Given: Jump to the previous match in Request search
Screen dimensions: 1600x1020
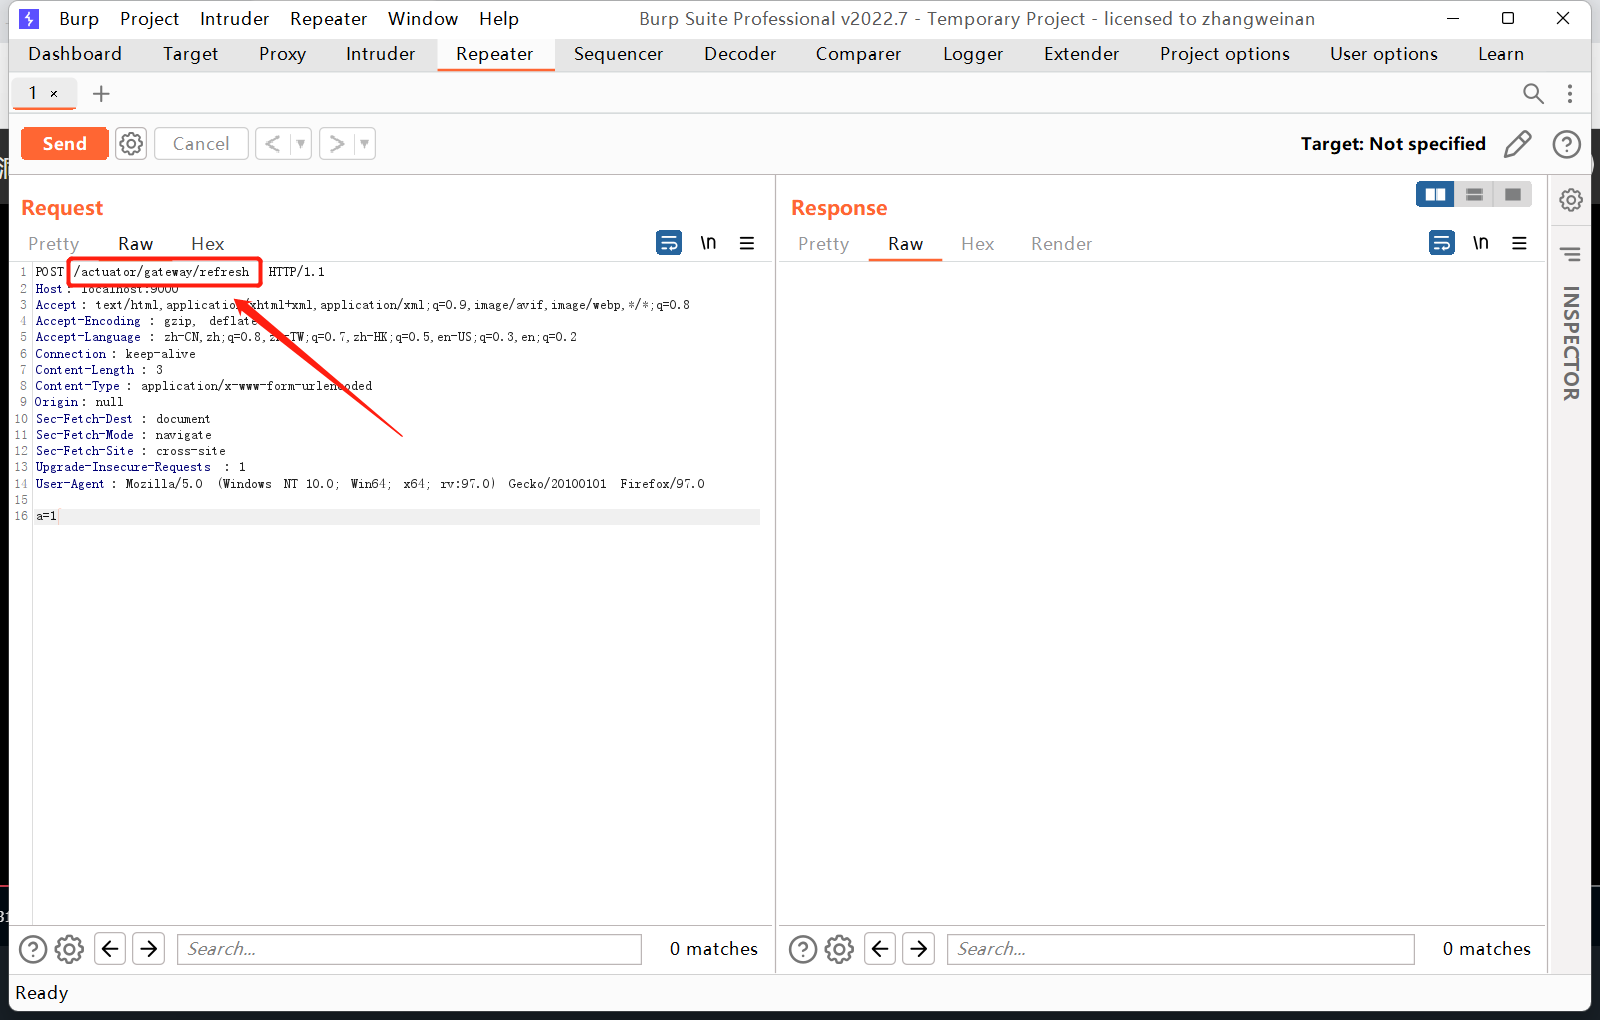Looking at the screenshot, I should tap(110, 949).
